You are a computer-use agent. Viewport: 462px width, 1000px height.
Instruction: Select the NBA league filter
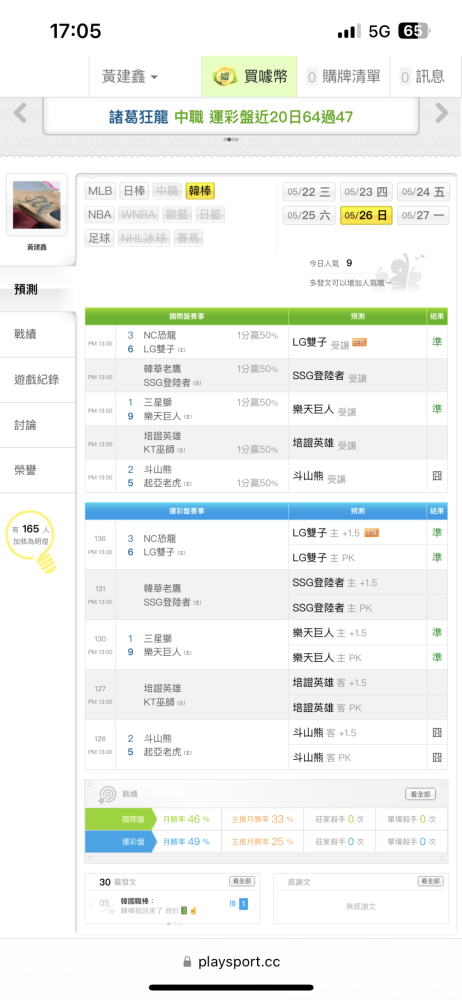100,215
